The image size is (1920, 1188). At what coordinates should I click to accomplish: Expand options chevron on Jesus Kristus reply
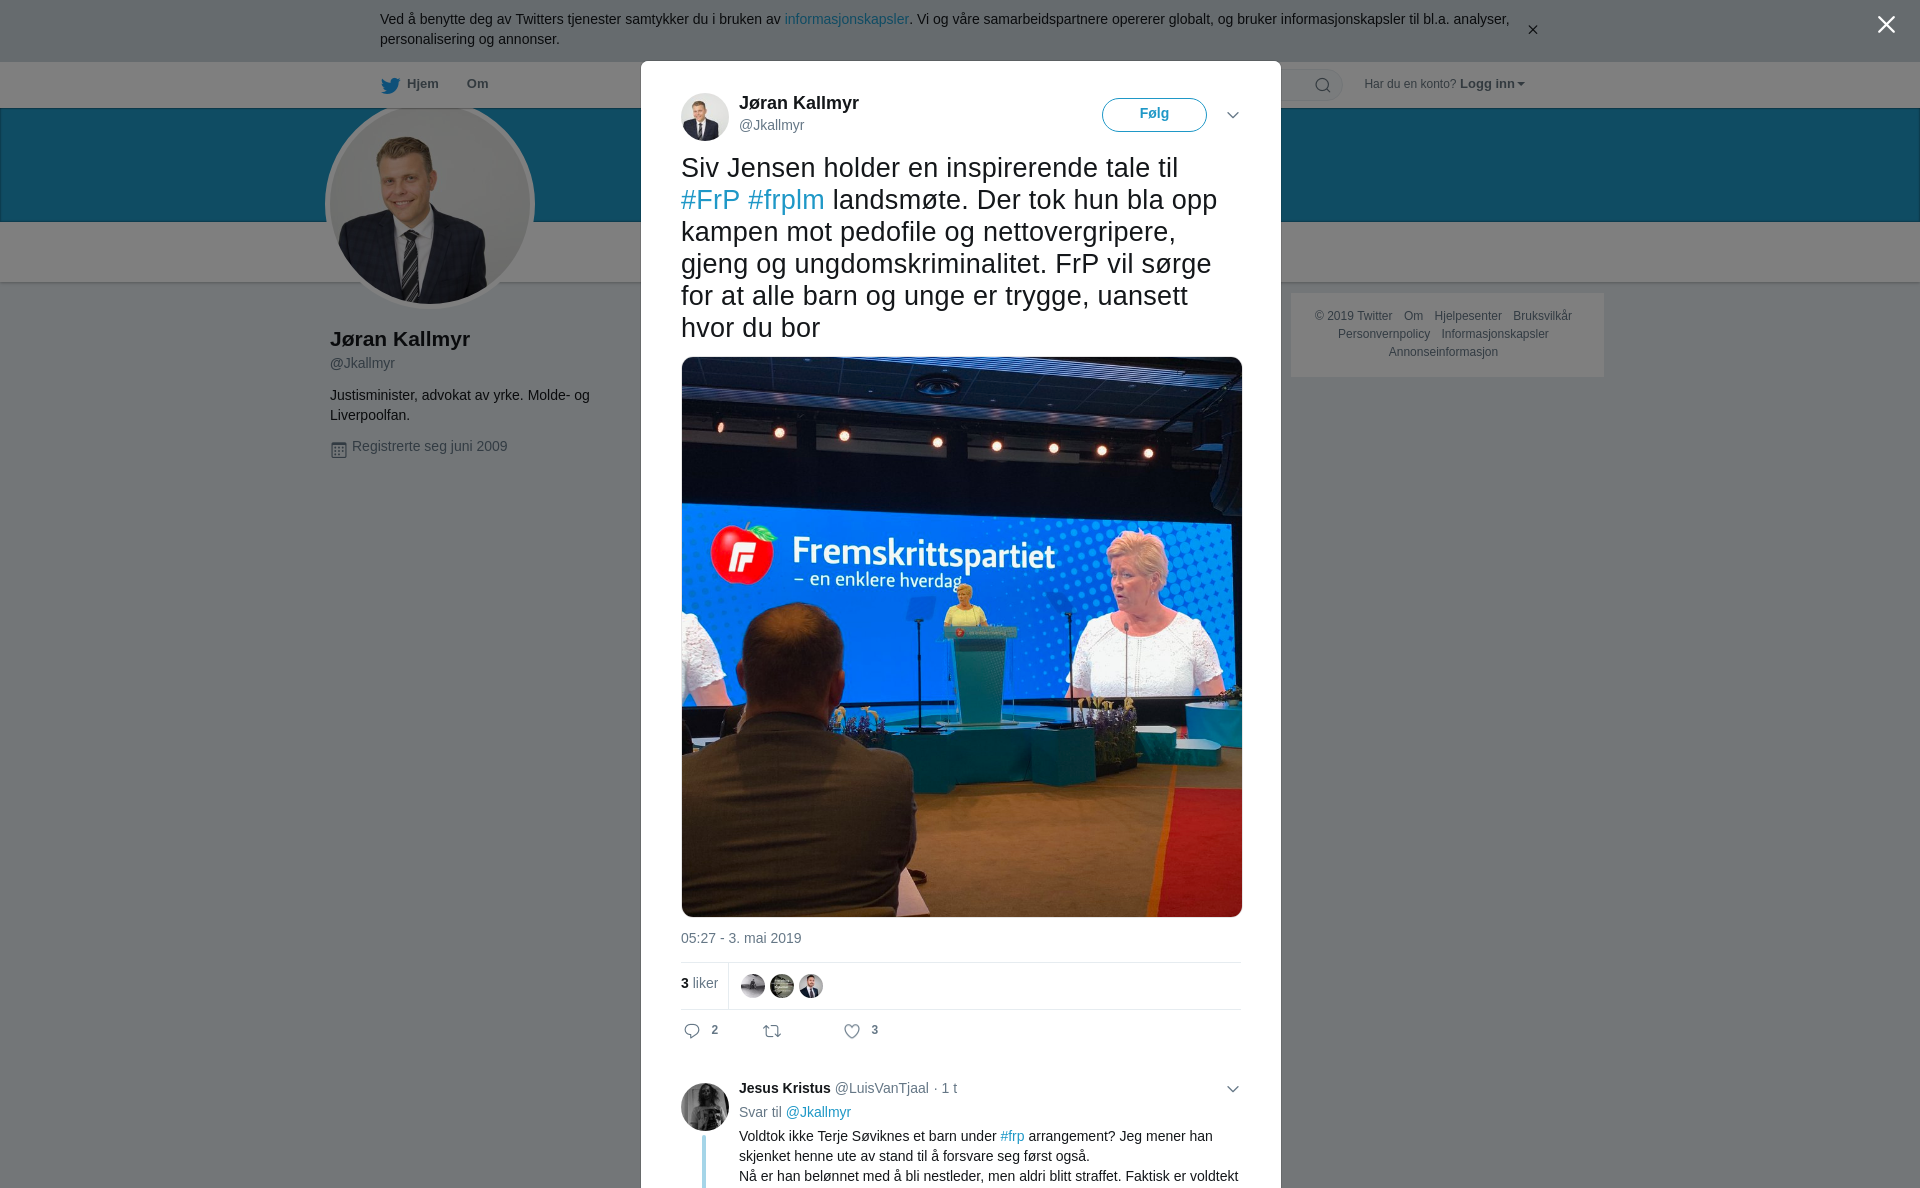[x=1233, y=1089]
